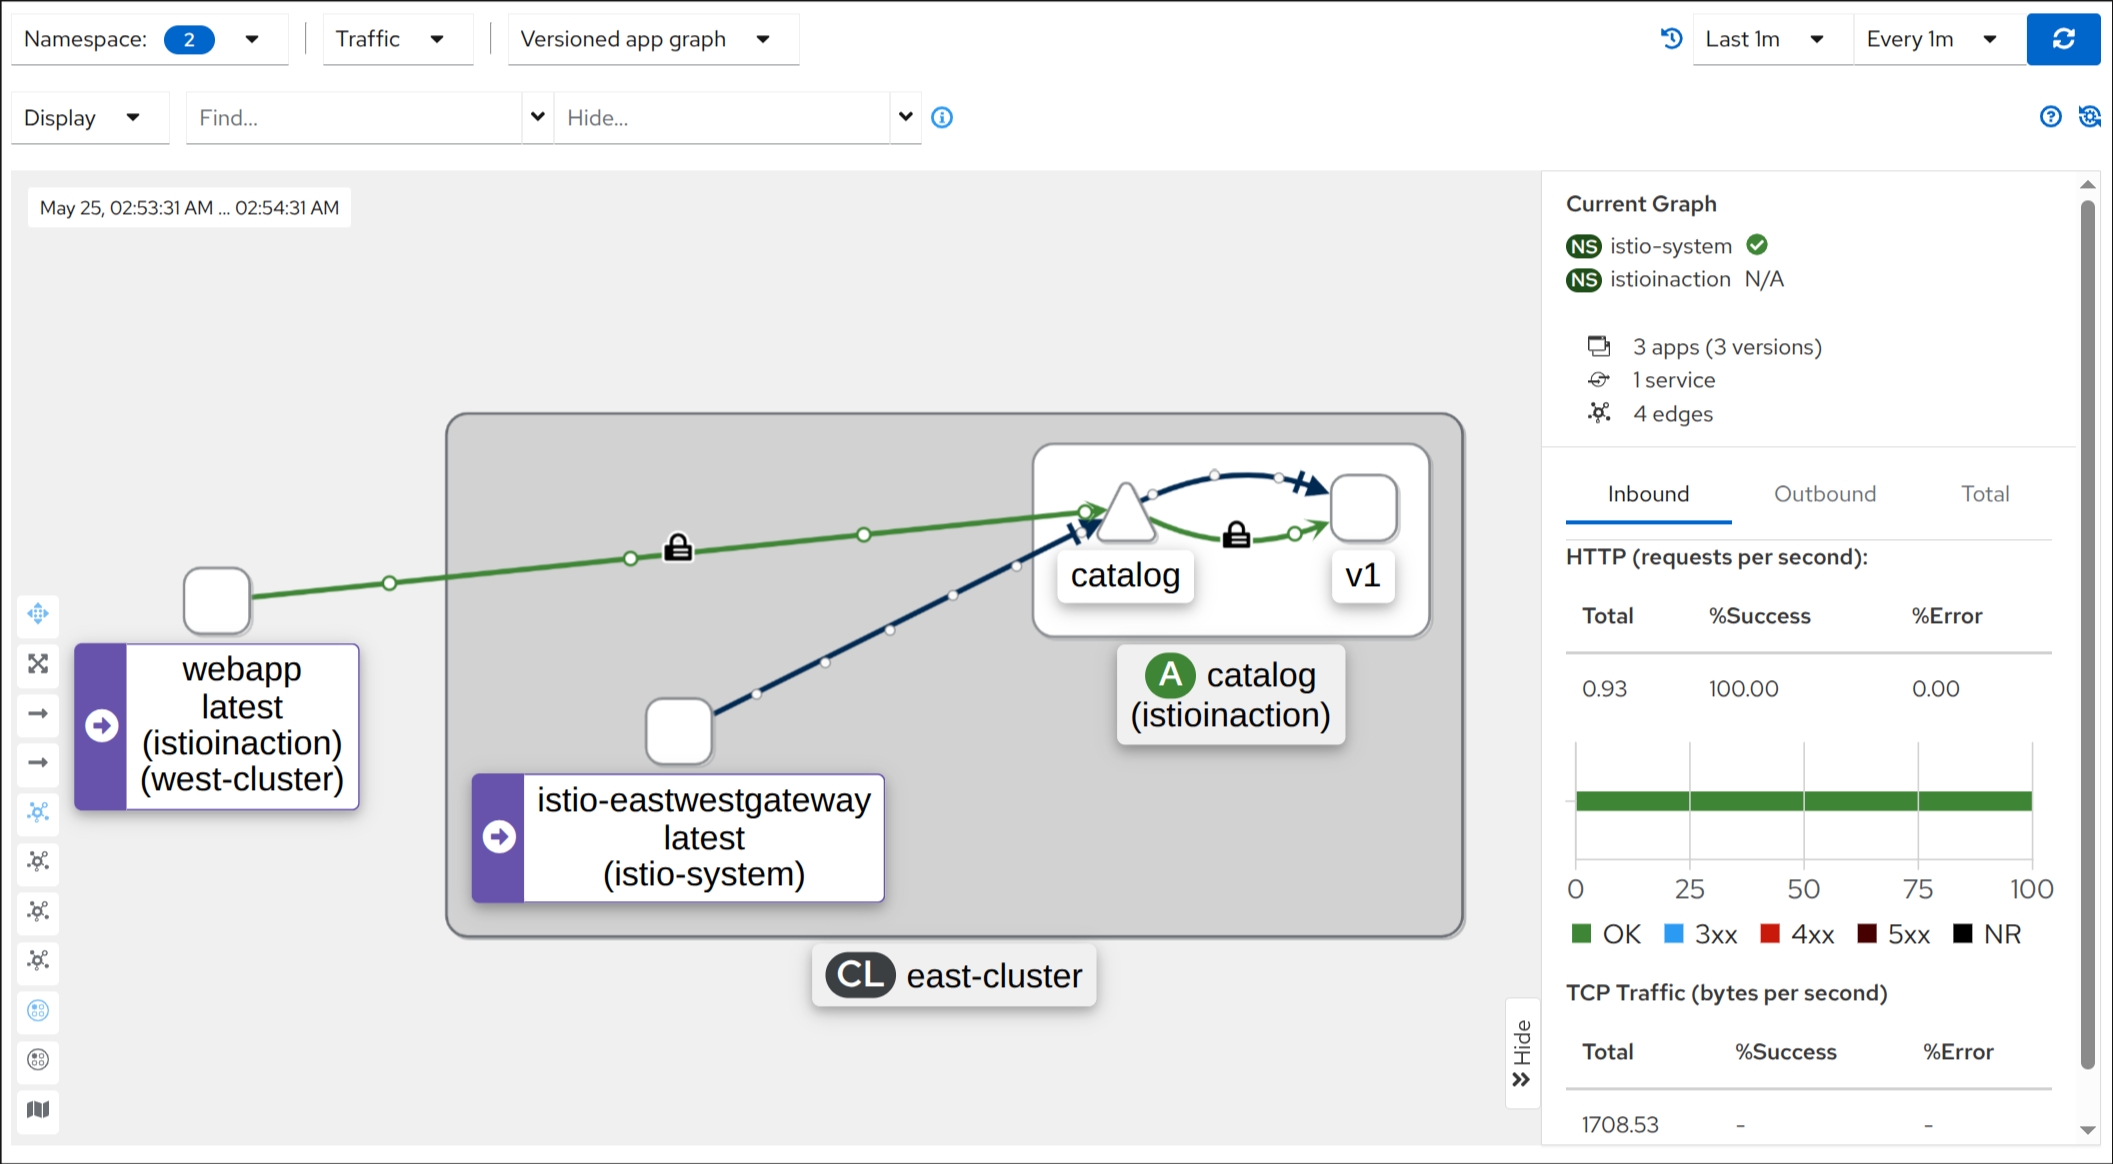The height and width of the screenshot is (1164, 2113).
Task: Click the blue refresh button
Action: click(2063, 39)
